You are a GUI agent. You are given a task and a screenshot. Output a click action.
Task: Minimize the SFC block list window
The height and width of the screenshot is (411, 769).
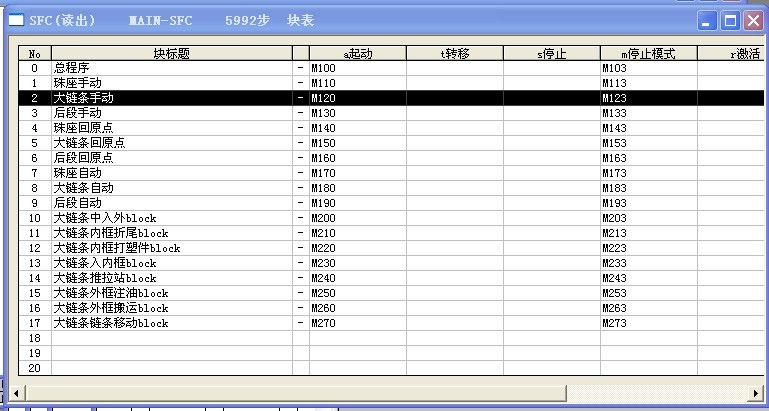point(708,20)
